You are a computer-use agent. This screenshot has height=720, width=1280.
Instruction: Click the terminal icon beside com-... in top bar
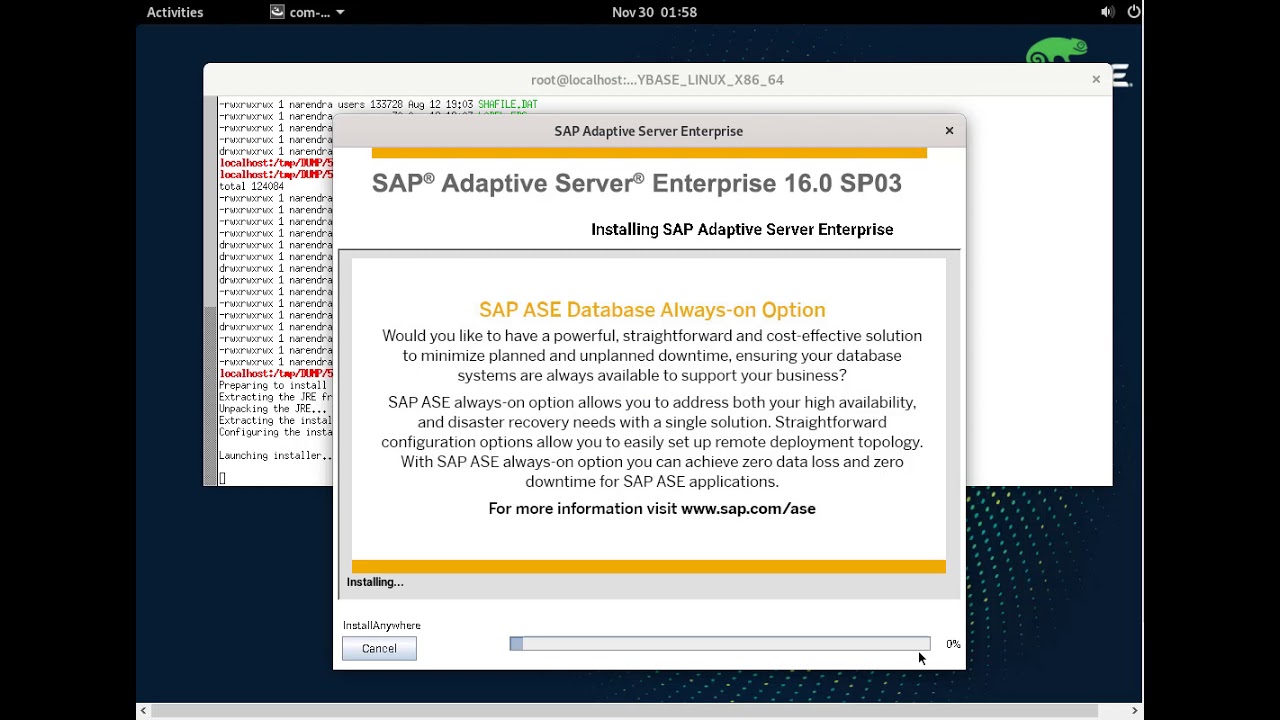pyautogui.click(x=277, y=12)
